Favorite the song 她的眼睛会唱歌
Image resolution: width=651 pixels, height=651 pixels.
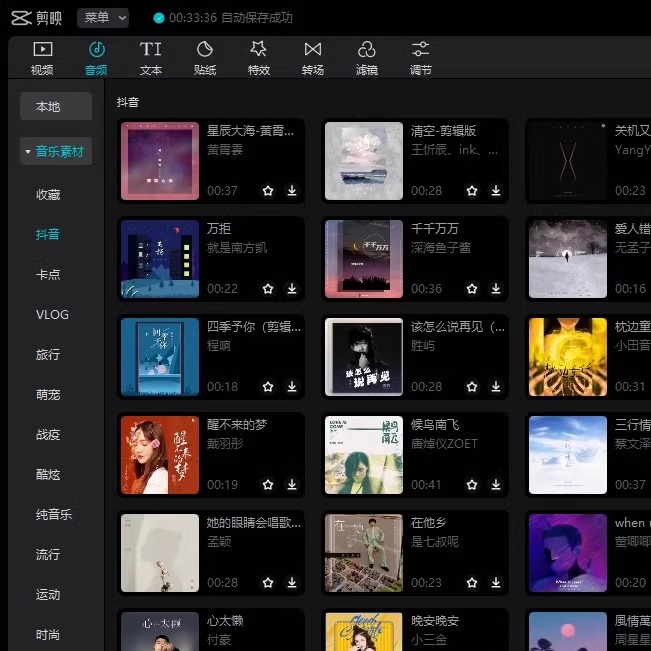click(x=268, y=582)
